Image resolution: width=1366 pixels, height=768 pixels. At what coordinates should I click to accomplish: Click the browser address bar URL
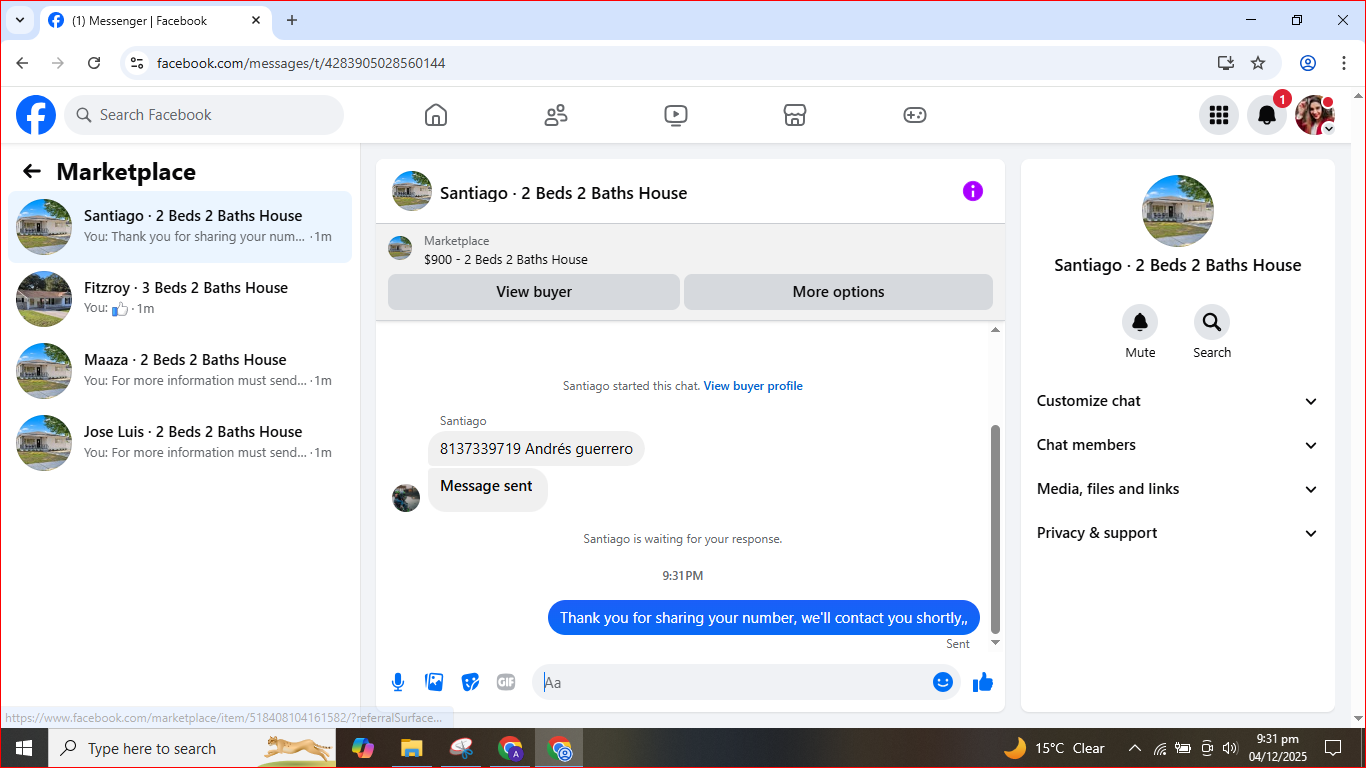coord(301,63)
